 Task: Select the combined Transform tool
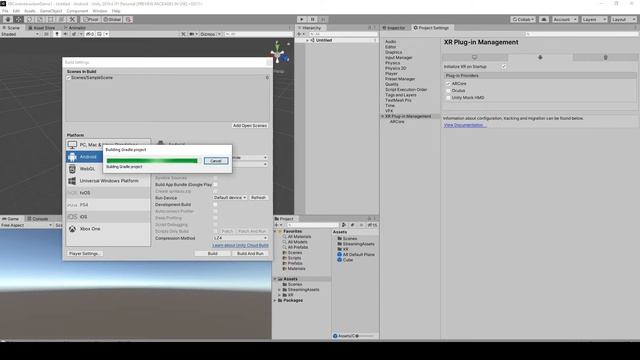[x=61, y=19]
